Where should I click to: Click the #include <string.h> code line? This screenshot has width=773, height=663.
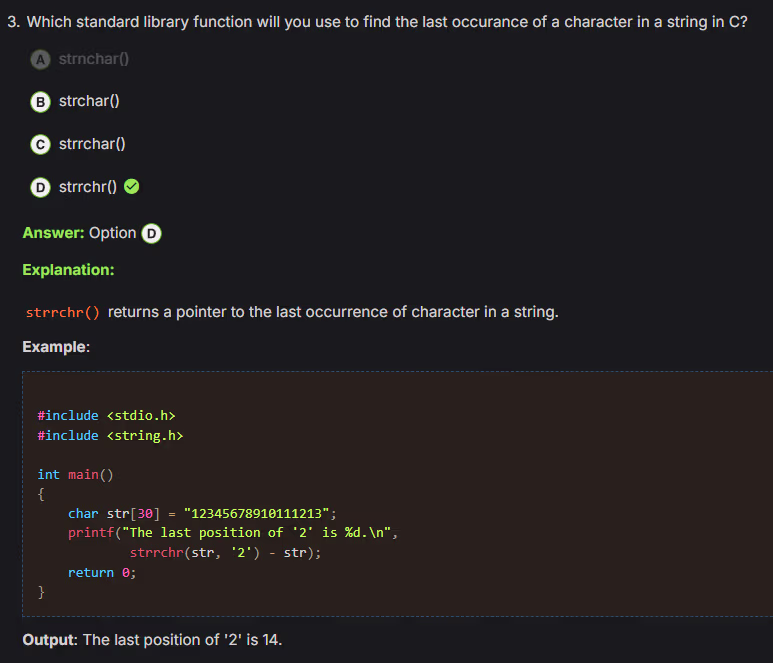click(x=110, y=435)
